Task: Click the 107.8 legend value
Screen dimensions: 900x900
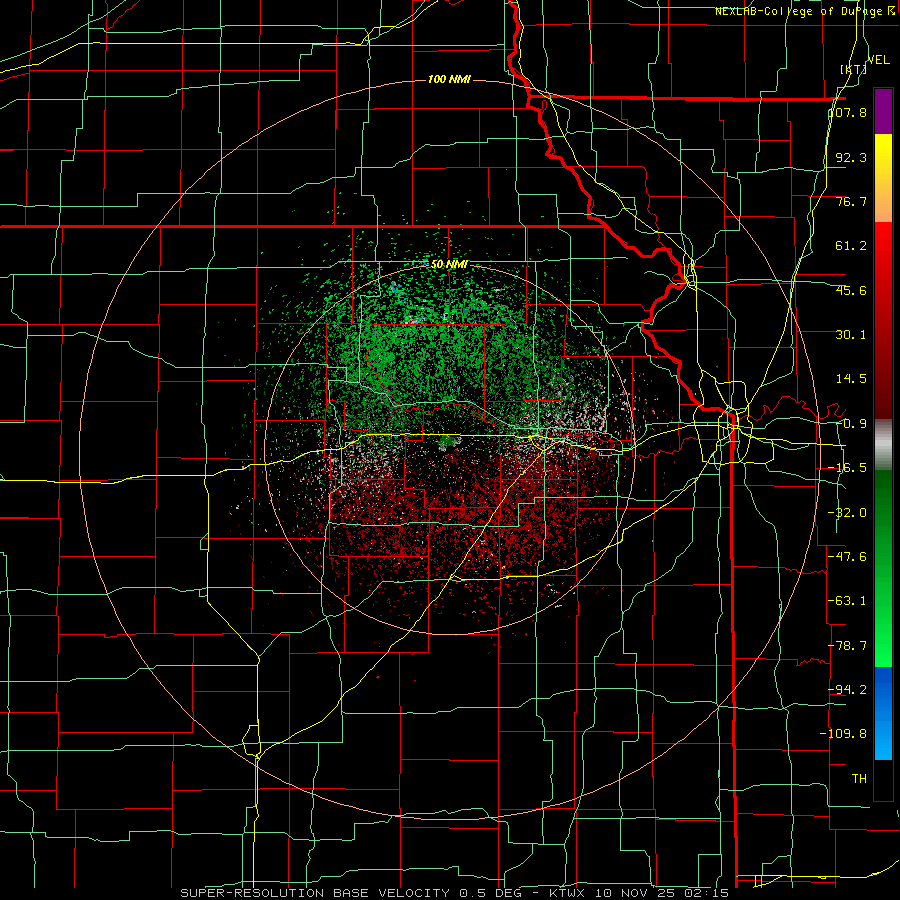Action: pyautogui.click(x=848, y=112)
